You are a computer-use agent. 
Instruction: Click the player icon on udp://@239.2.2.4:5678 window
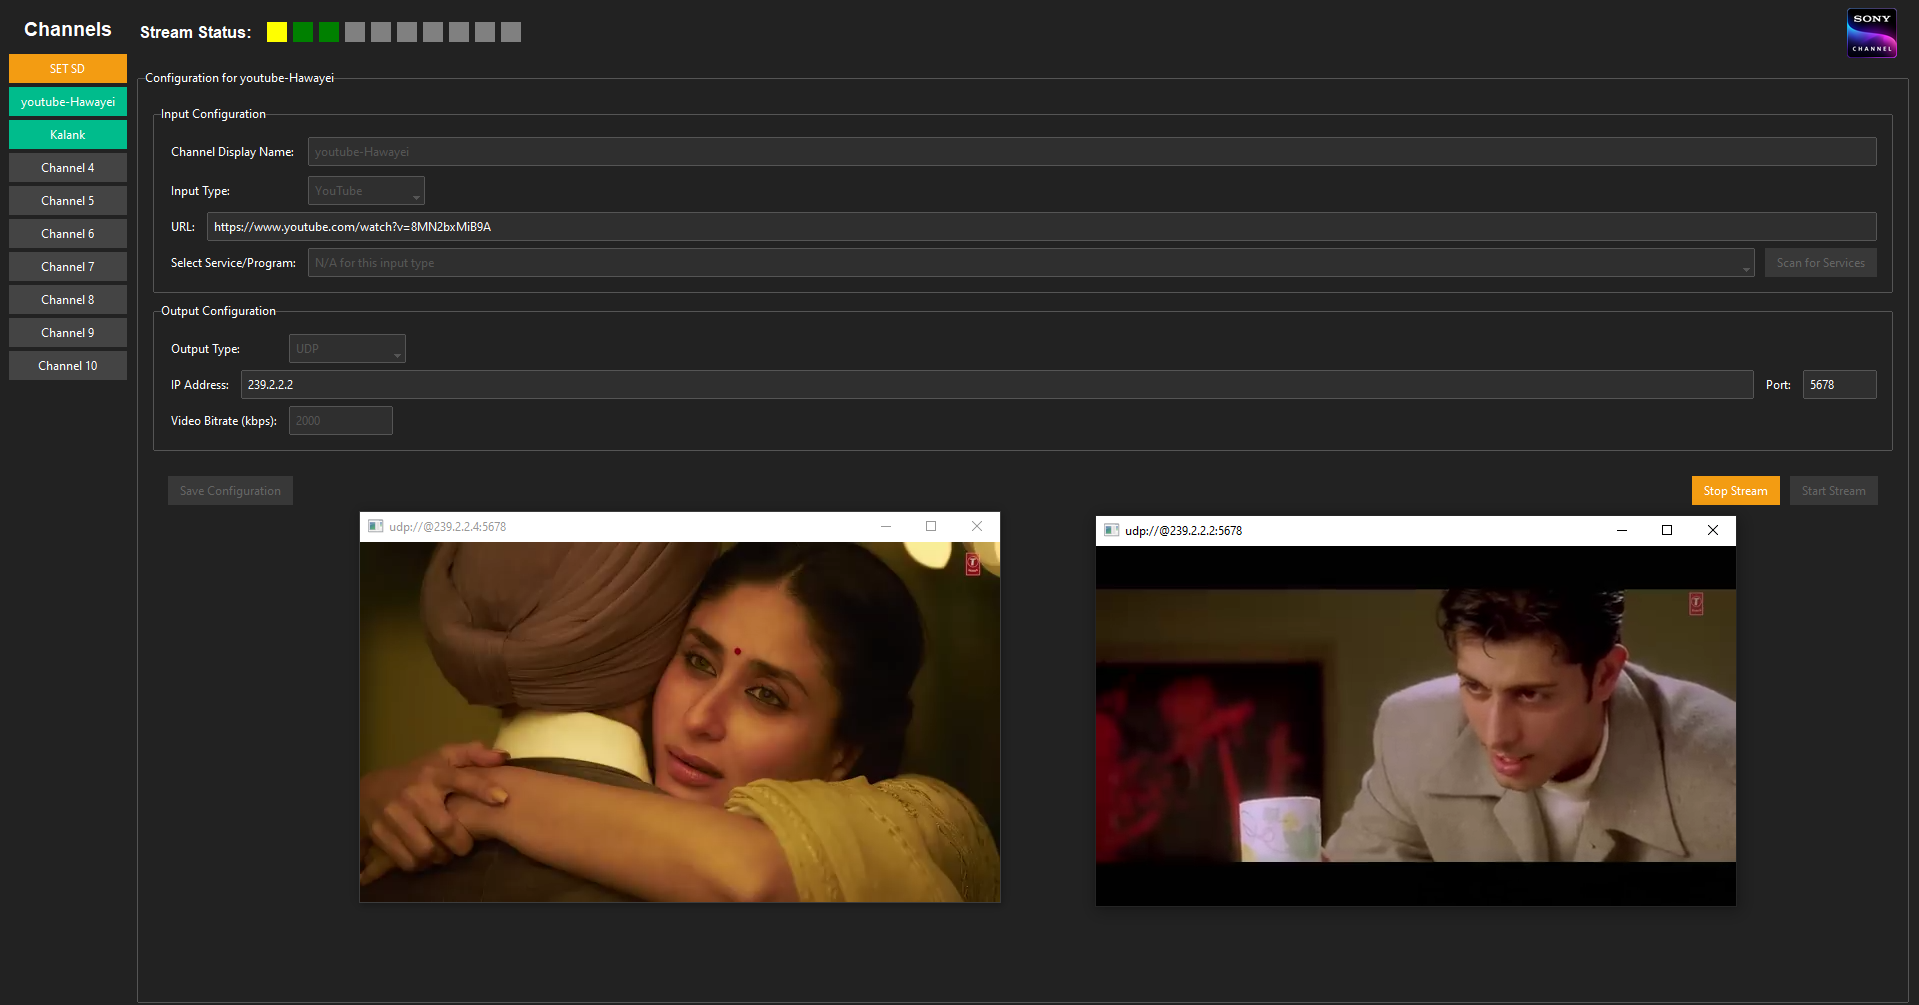(375, 525)
